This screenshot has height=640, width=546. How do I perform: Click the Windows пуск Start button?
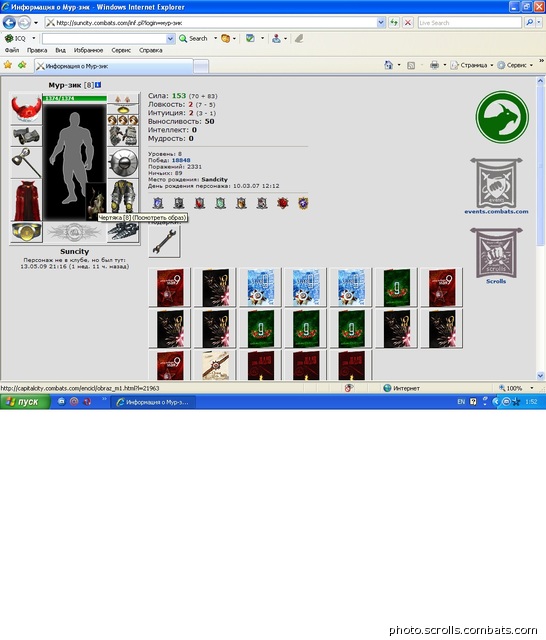point(25,402)
